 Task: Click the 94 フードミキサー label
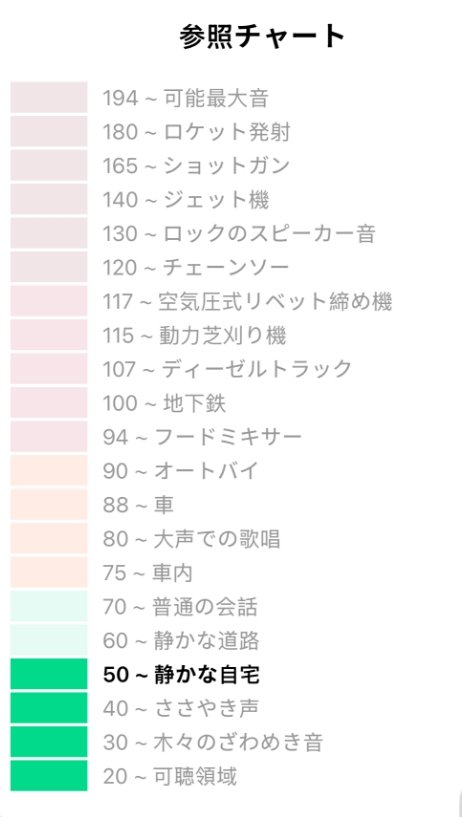[x=202, y=437]
